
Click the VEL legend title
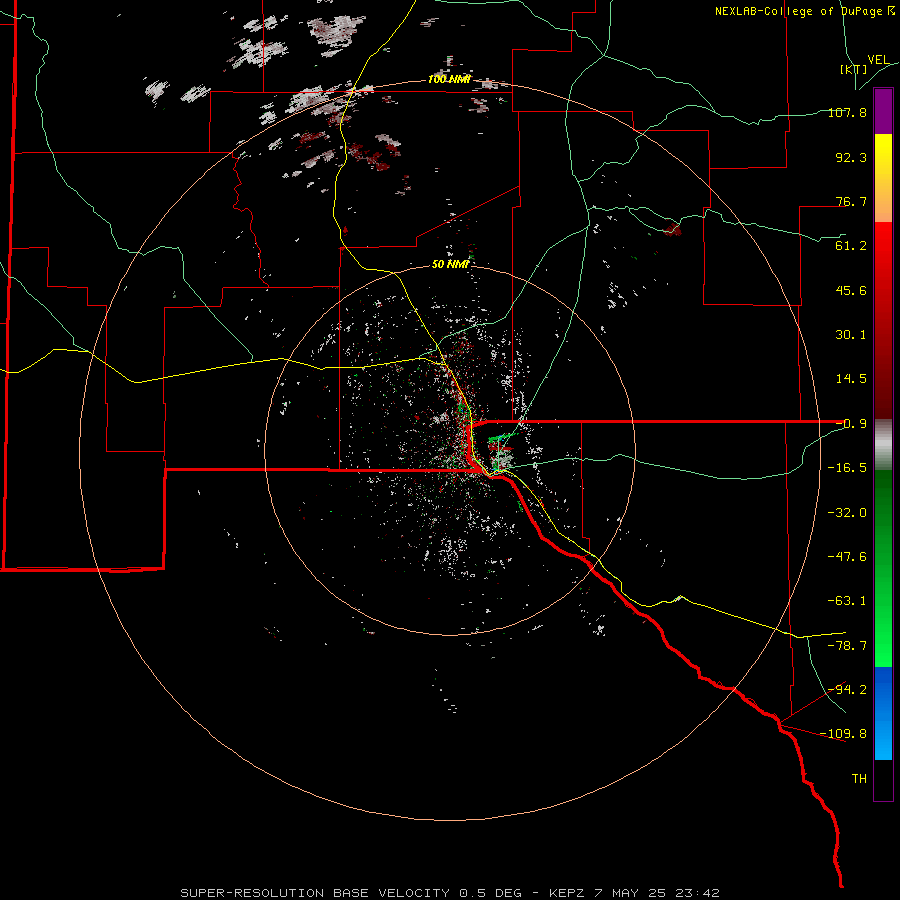coord(878,60)
